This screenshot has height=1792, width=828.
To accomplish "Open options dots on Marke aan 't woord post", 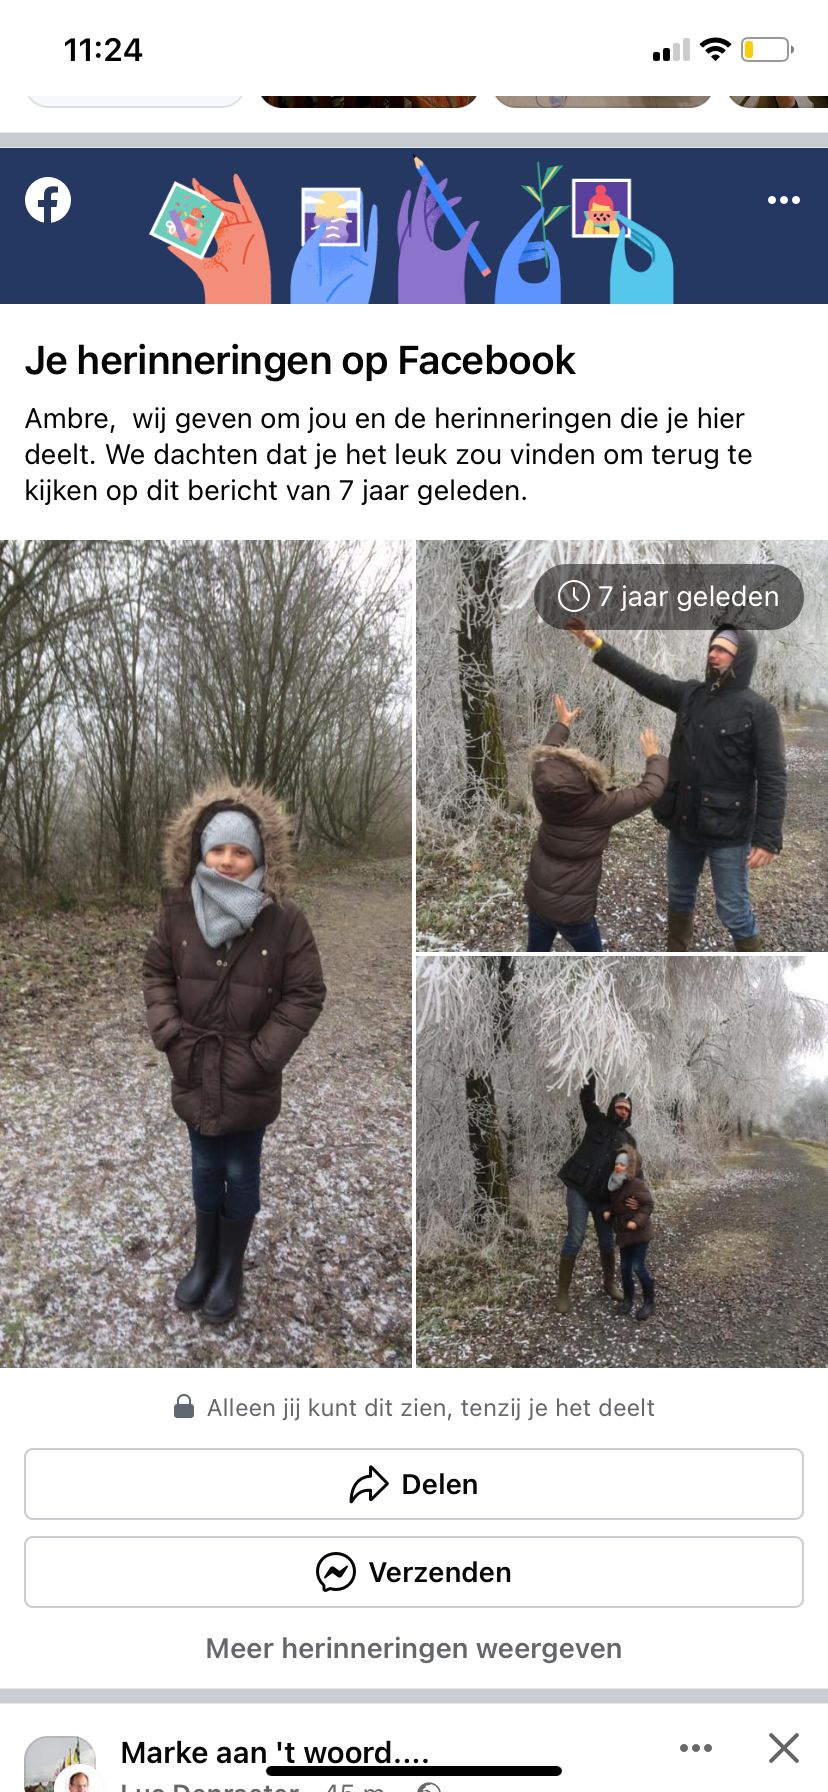I will click(696, 1748).
